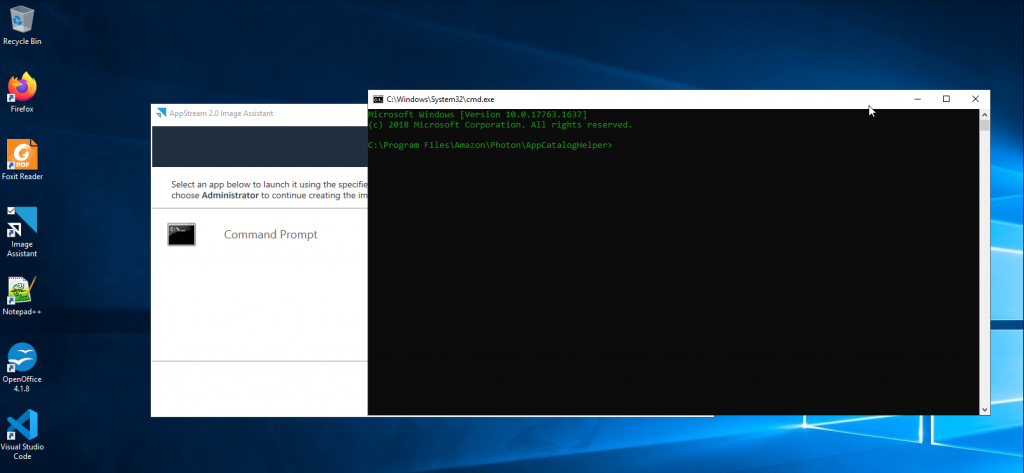Click the cmd scrollbar up arrow

985,114
